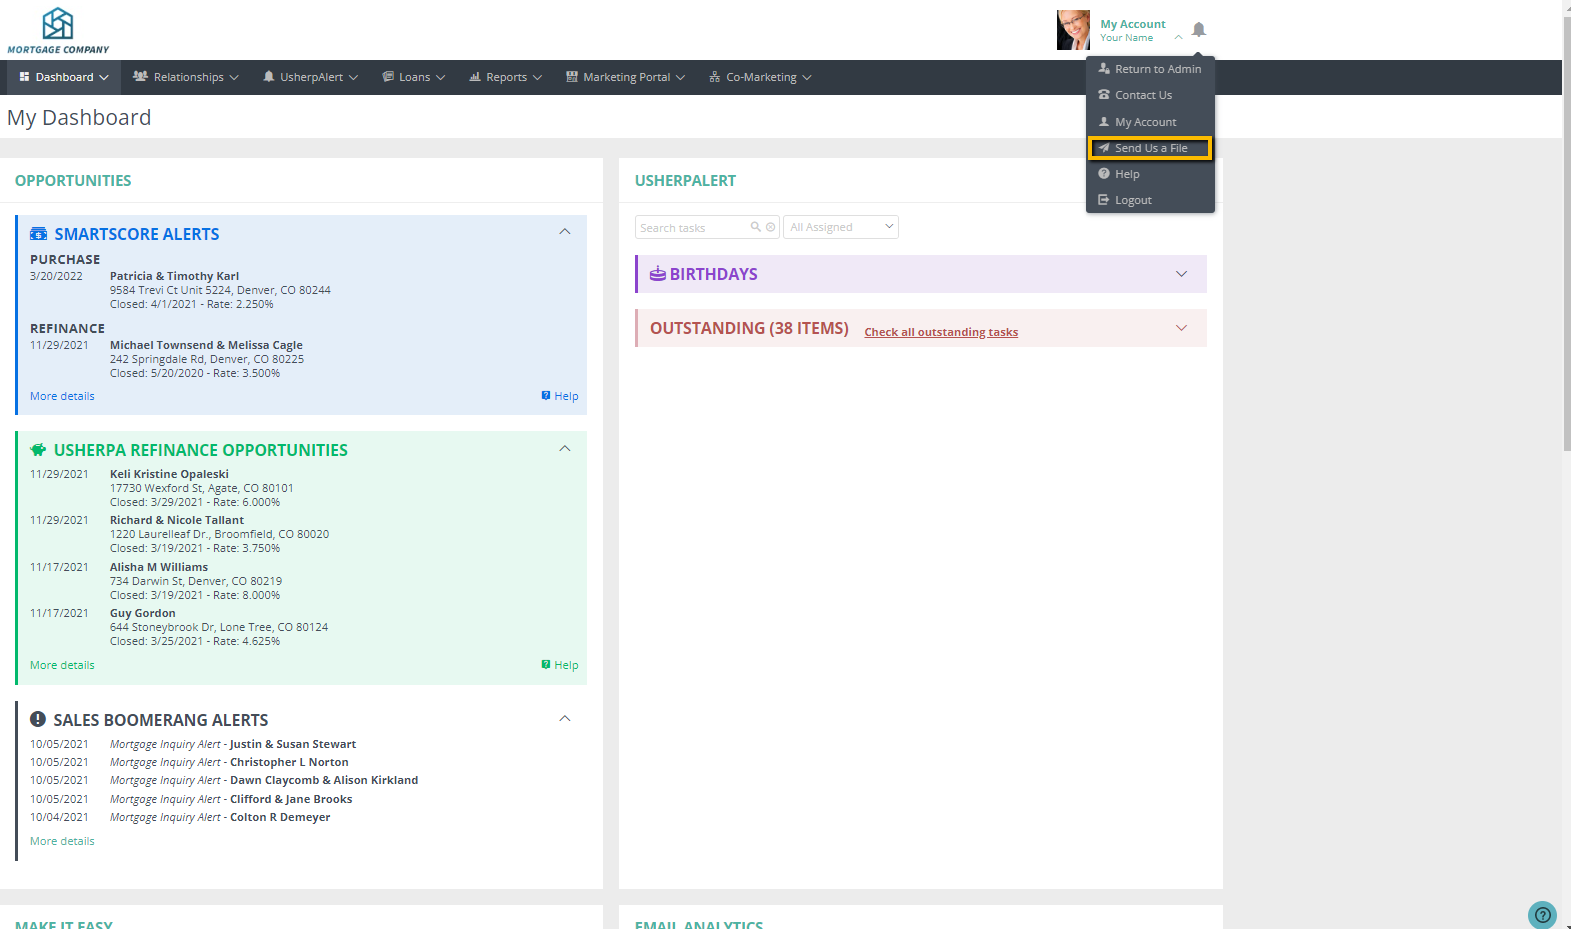This screenshot has width=1571, height=929.
Task: Click the notification bell icon
Action: point(1198,30)
